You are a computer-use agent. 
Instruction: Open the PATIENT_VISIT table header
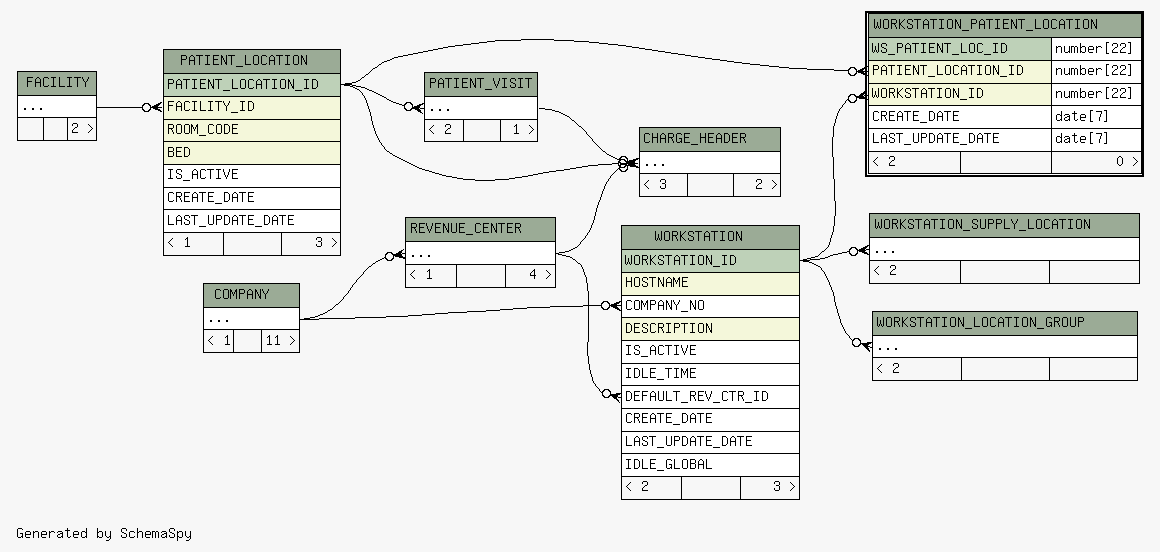tap(481, 84)
